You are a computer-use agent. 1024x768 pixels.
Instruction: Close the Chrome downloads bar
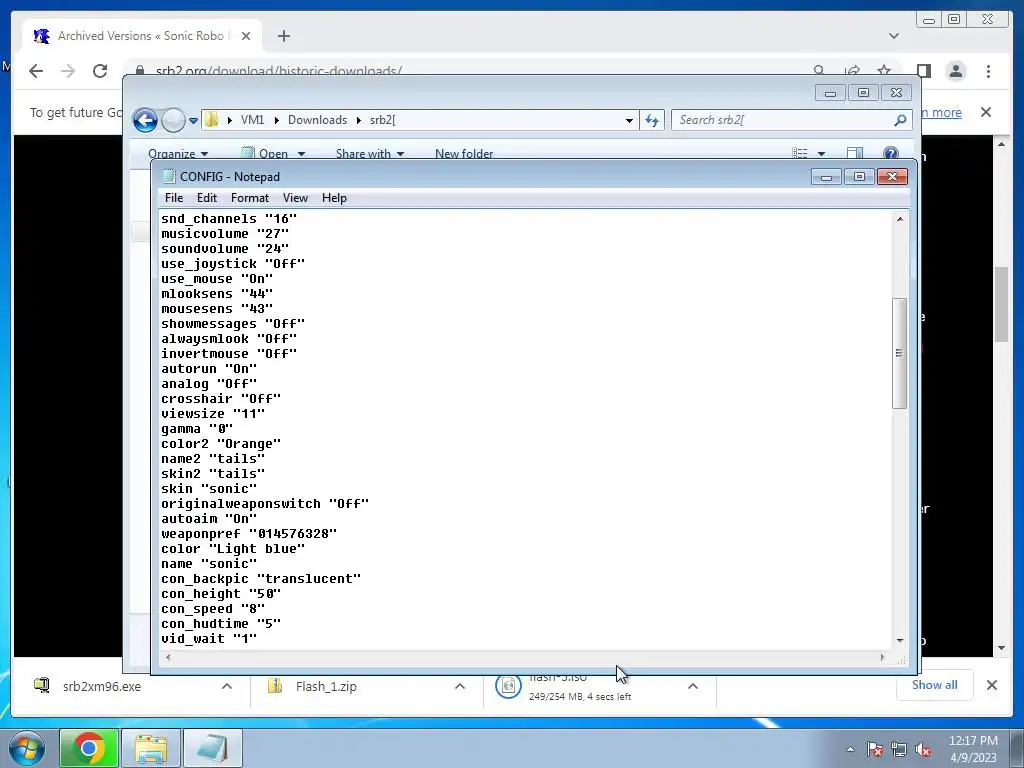pos(992,685)
